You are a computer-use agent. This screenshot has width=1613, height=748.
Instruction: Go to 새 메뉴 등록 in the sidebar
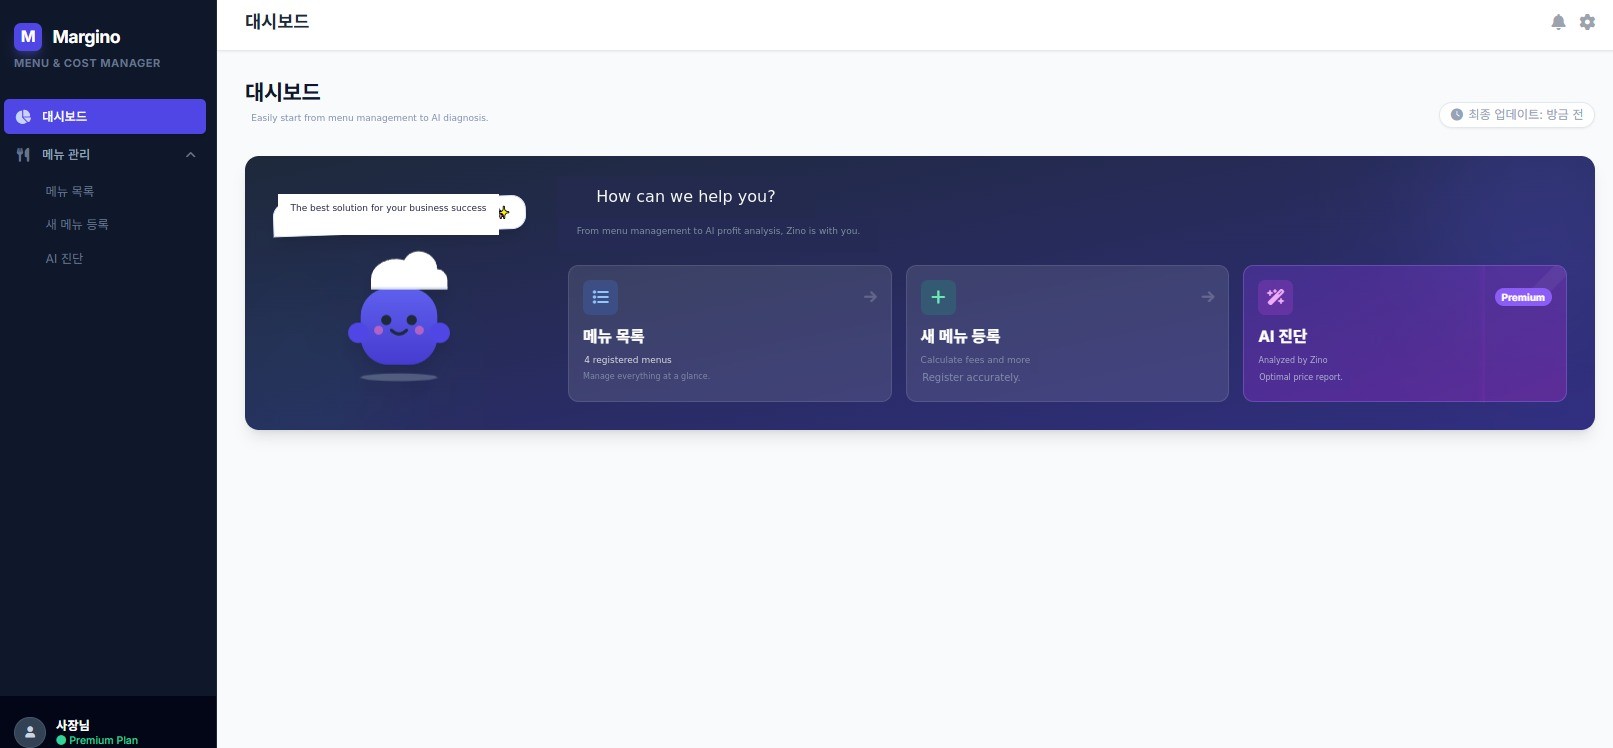click(77, 225)
